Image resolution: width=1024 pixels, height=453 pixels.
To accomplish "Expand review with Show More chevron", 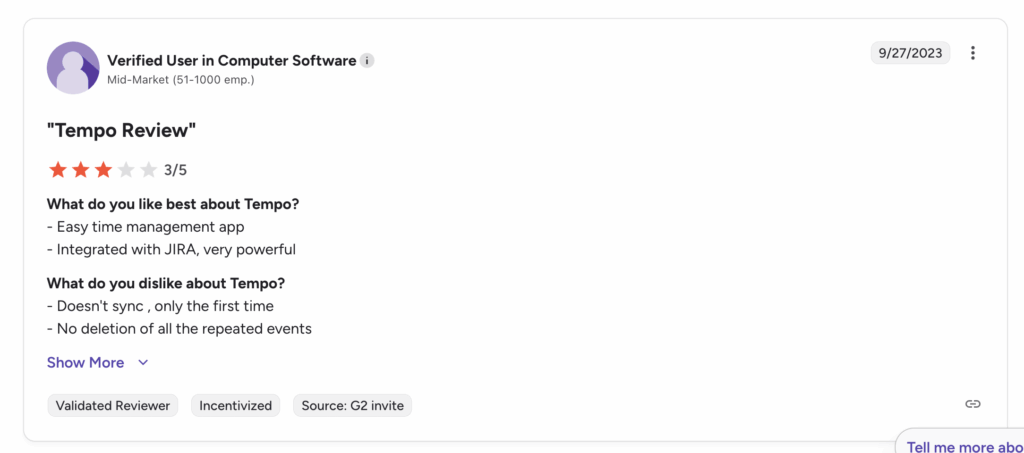I will [143, 363].
